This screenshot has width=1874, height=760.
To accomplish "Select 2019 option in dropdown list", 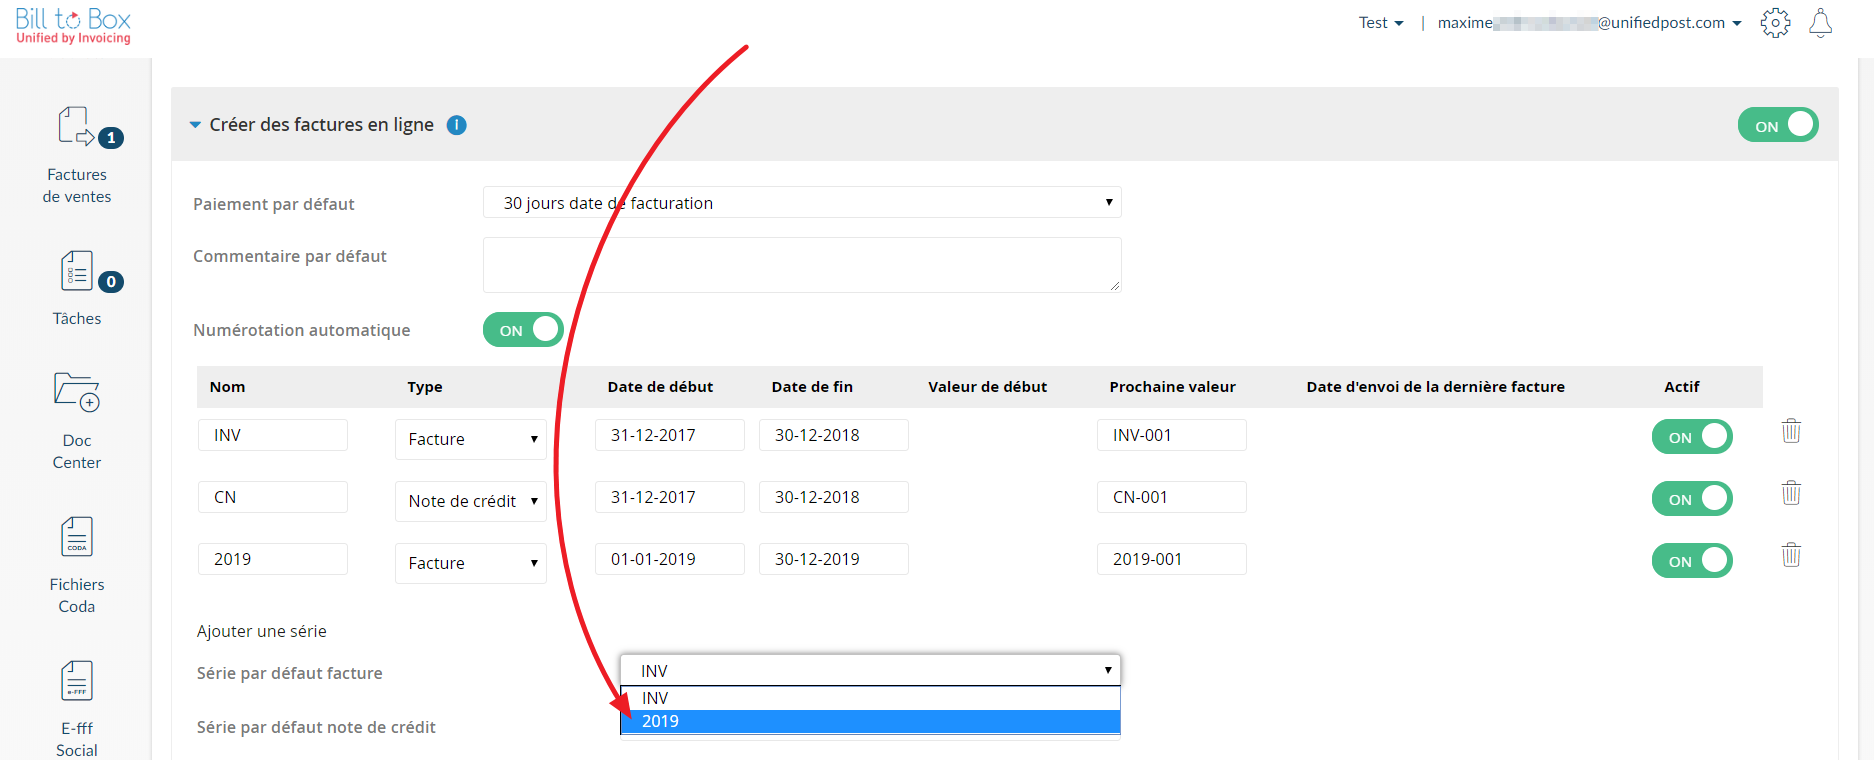I will tap(870, 721).
